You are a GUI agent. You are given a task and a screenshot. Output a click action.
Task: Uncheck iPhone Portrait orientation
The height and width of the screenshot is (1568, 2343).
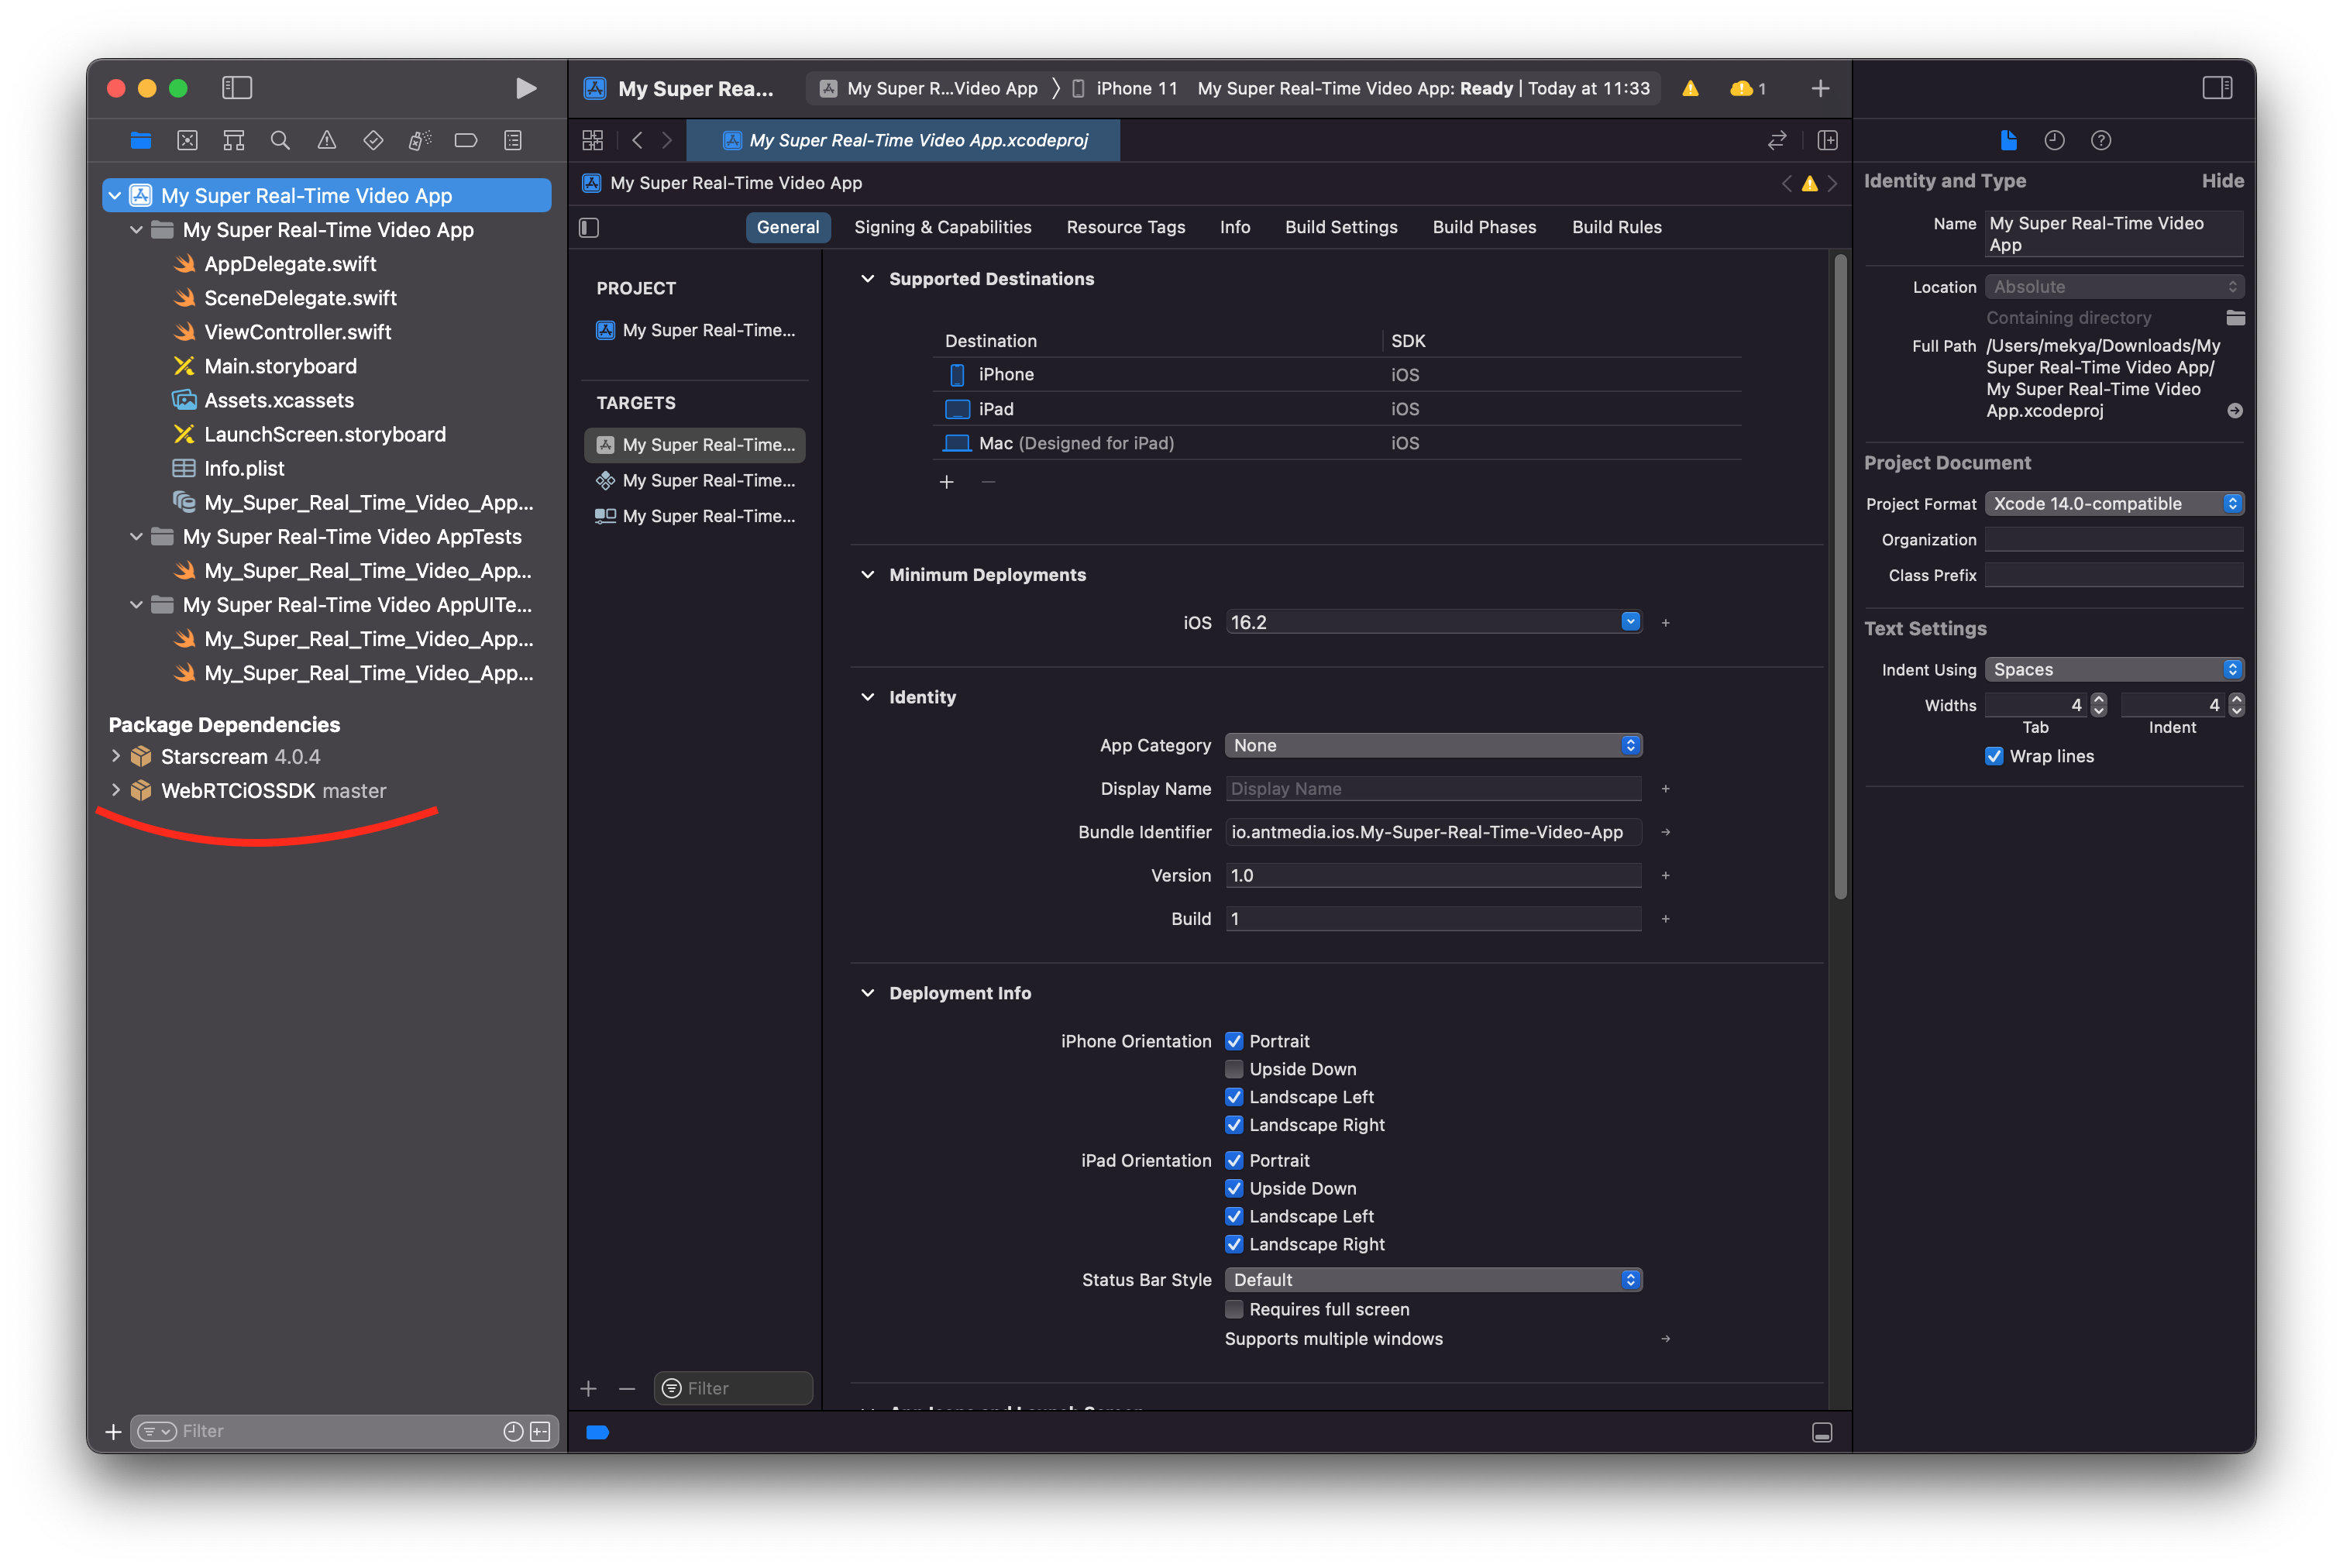(1234, 1040)
